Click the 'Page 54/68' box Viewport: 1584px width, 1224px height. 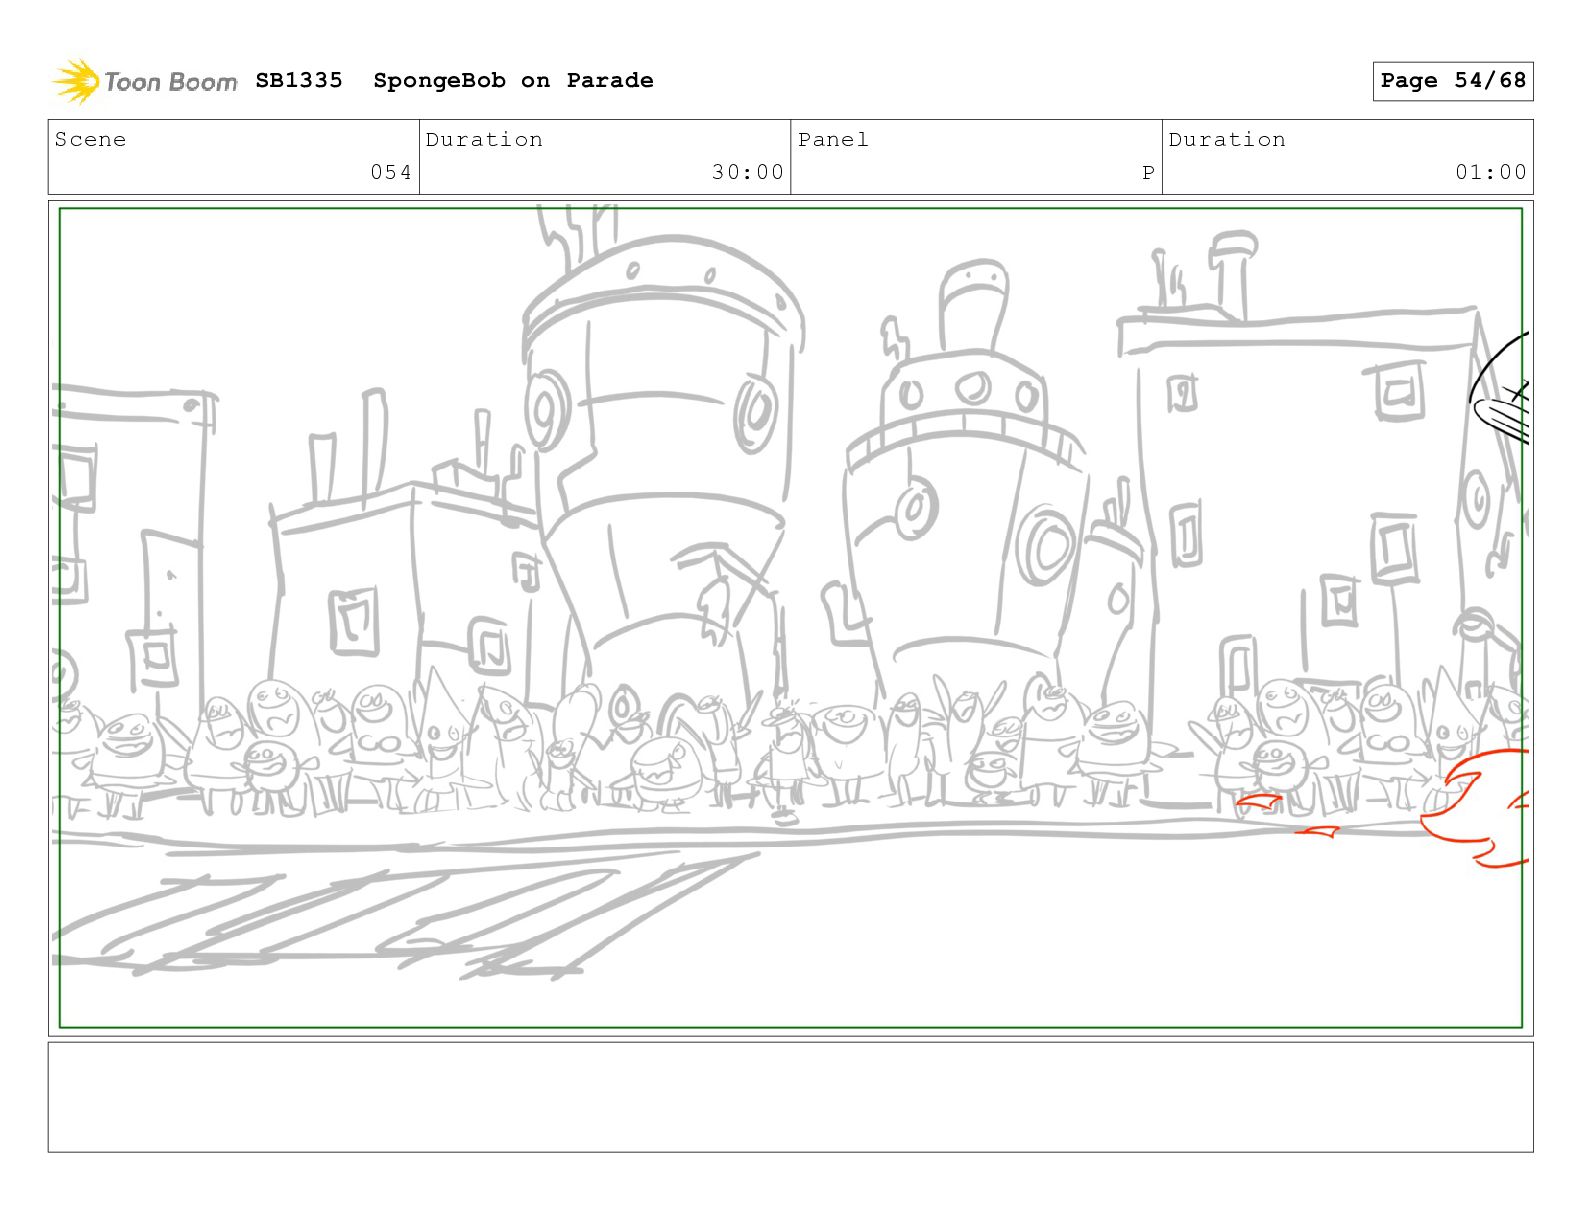pyautogui.click(x=1453, y=81)
